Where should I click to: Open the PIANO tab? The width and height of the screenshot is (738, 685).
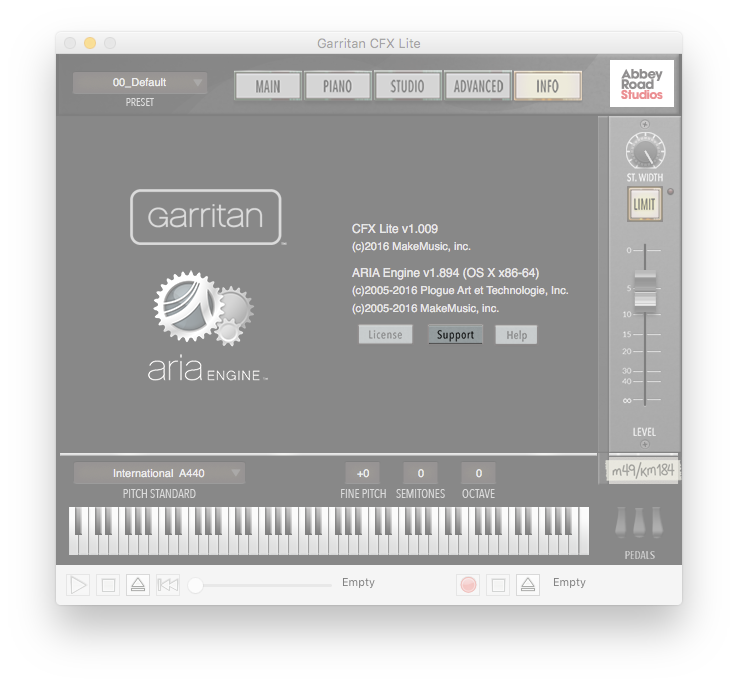click(337, 86)
